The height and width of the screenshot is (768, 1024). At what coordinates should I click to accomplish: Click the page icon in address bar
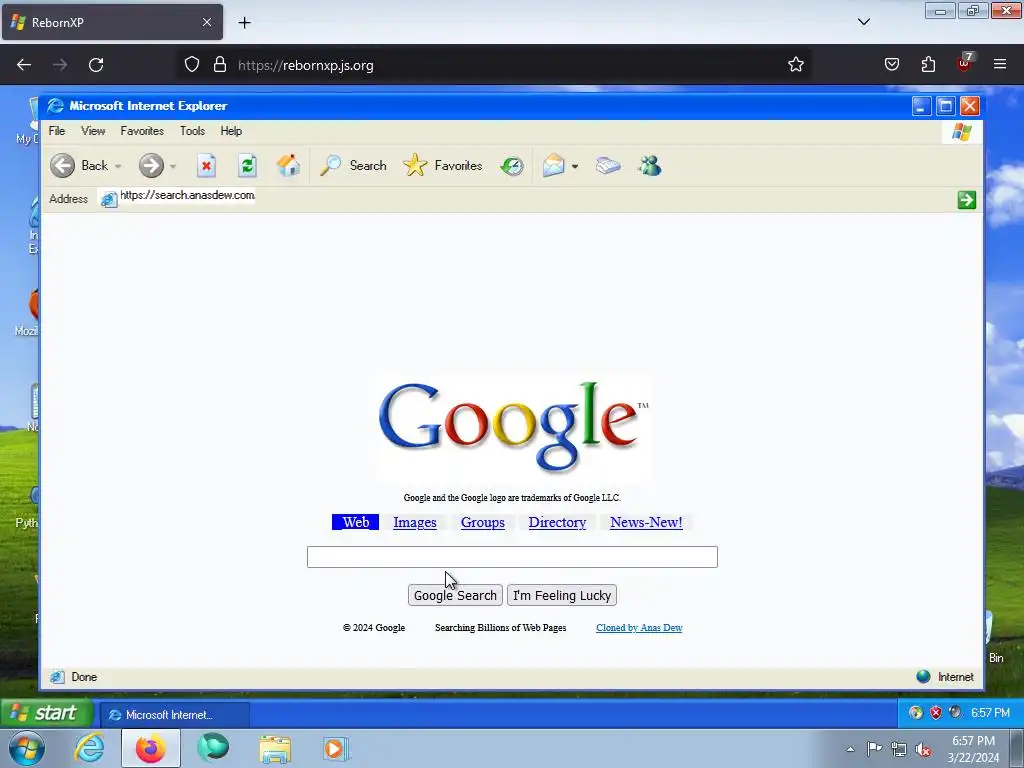pos(109,199)
